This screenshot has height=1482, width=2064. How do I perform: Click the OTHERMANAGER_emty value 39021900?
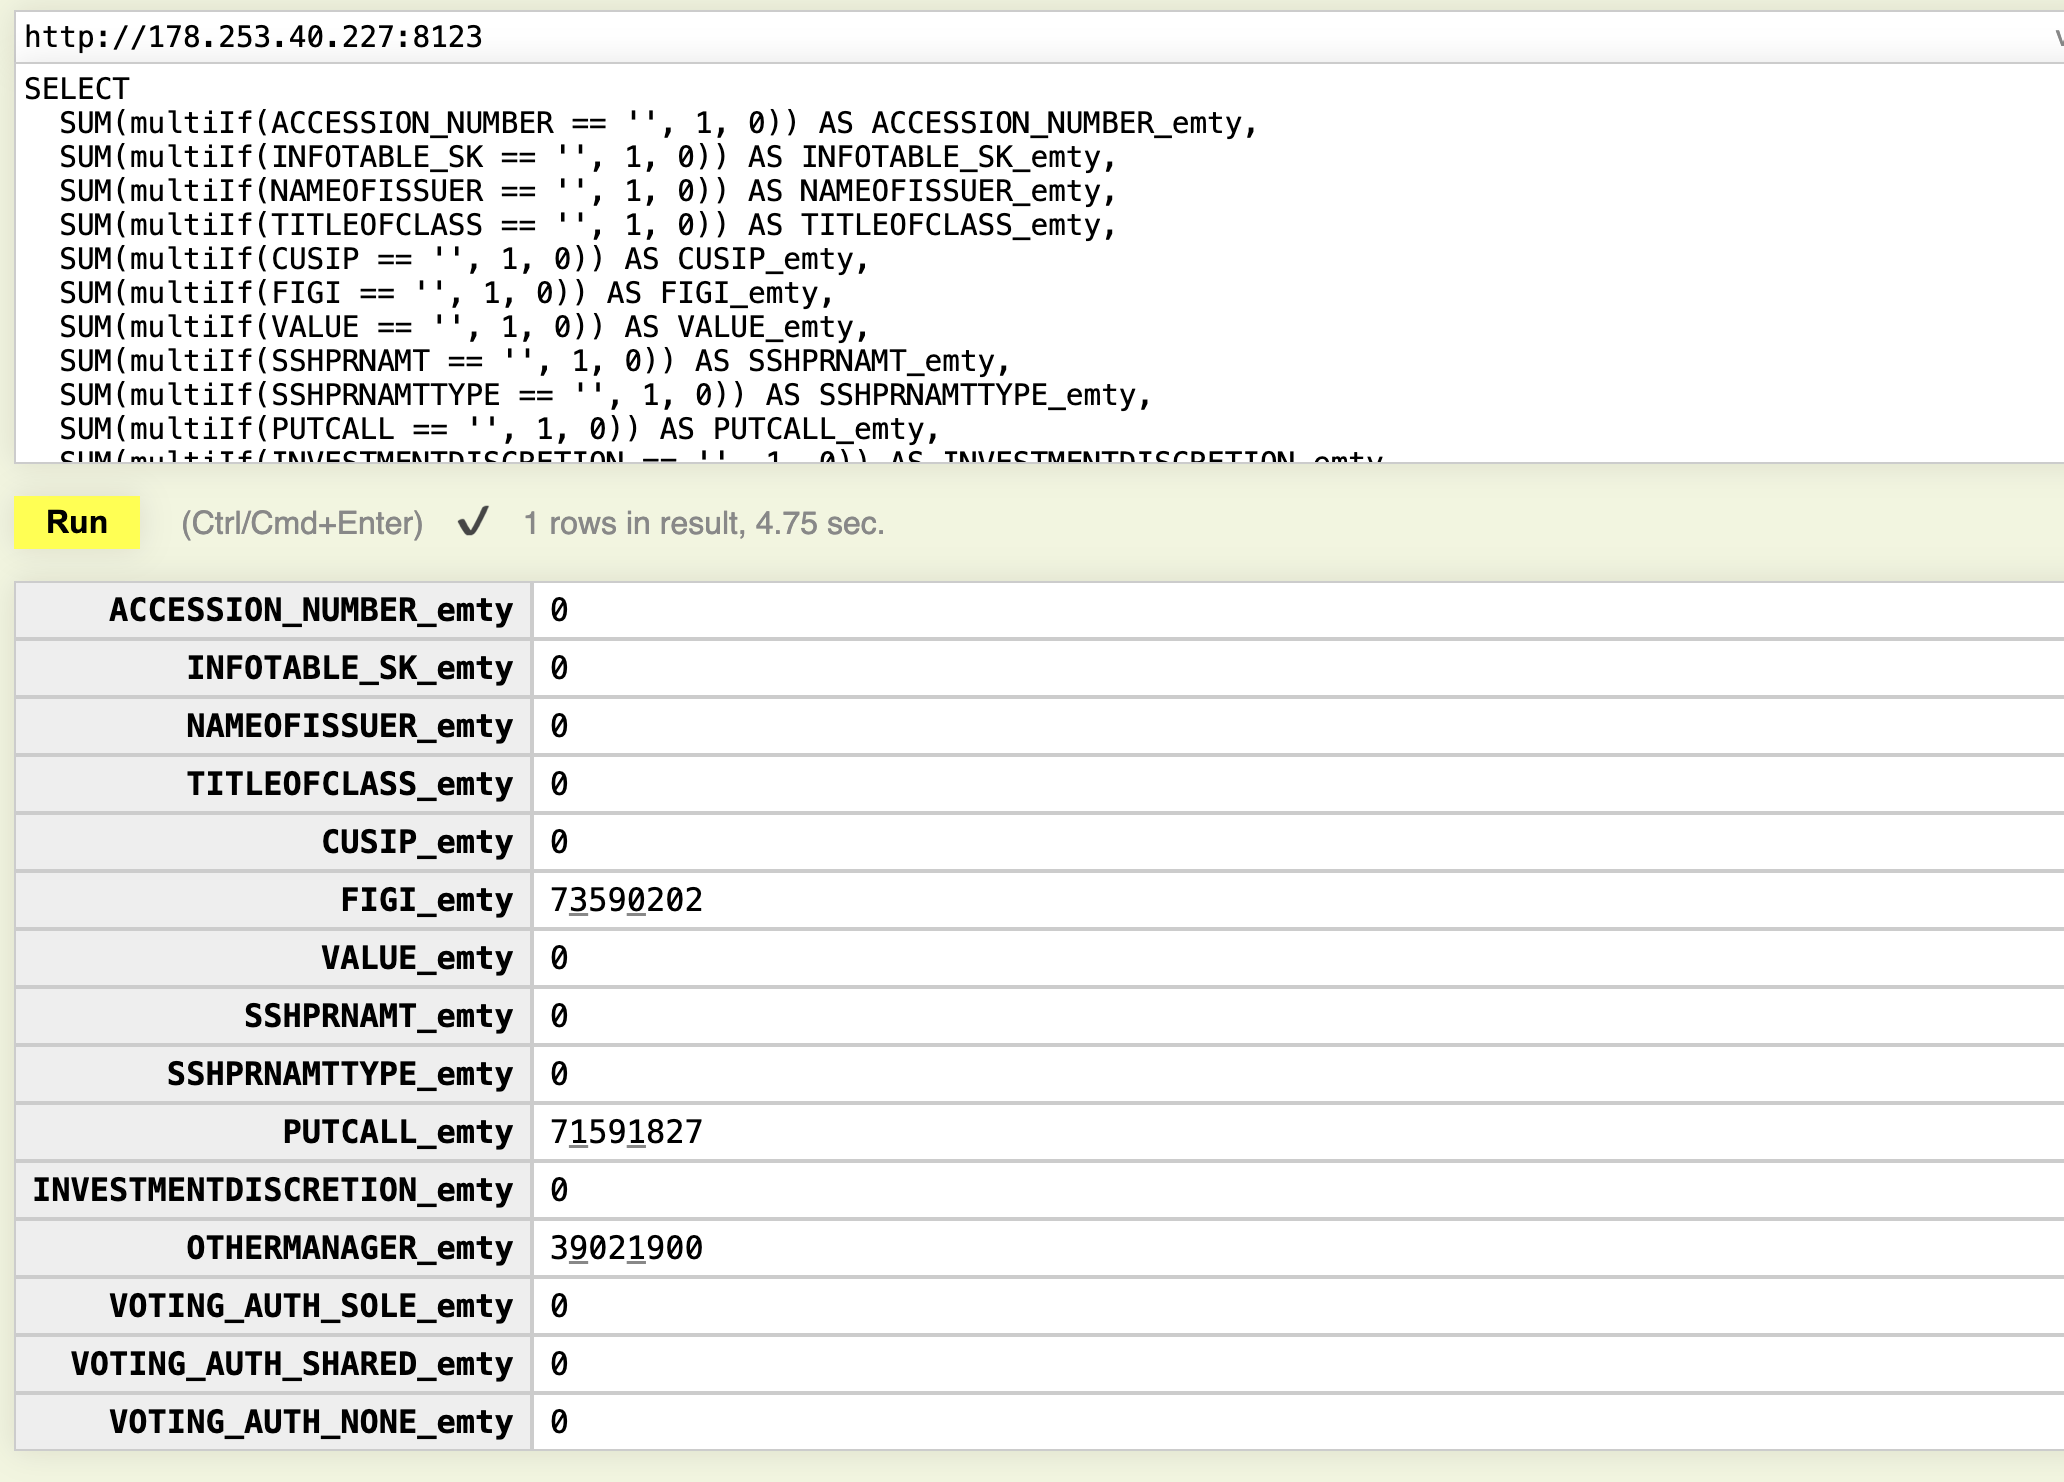point(626,1248)
